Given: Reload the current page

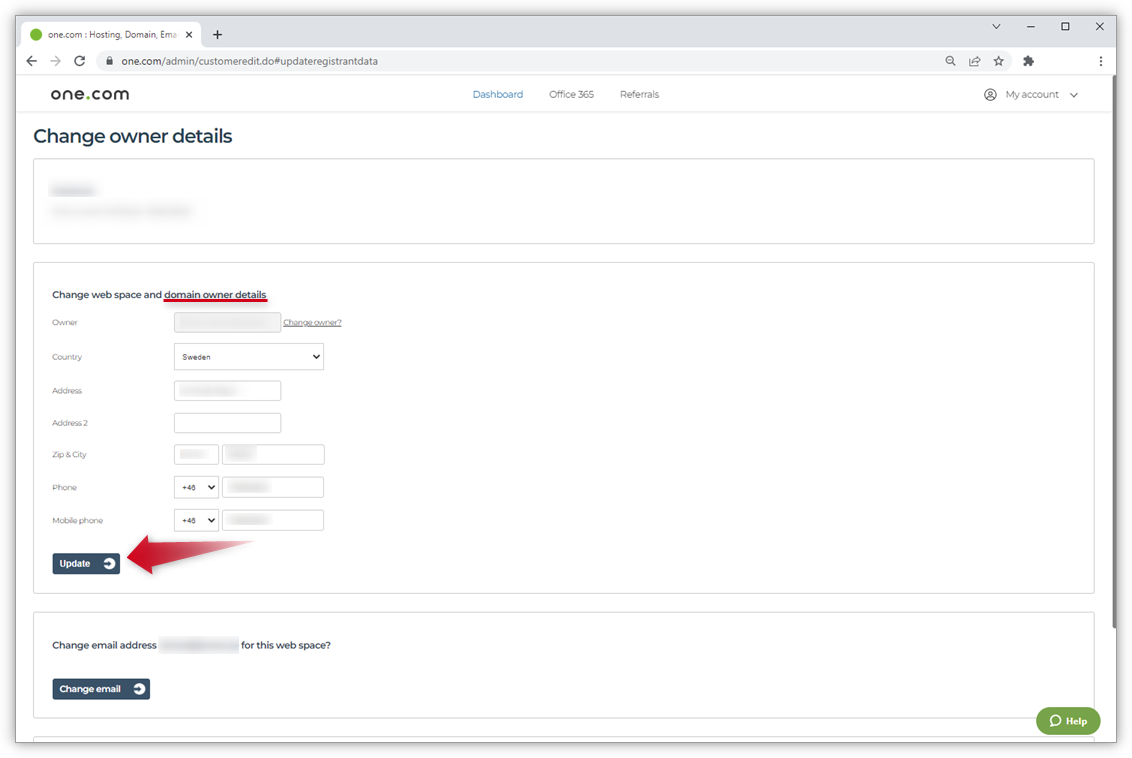Looking at the screenshot, I should 79,61.
